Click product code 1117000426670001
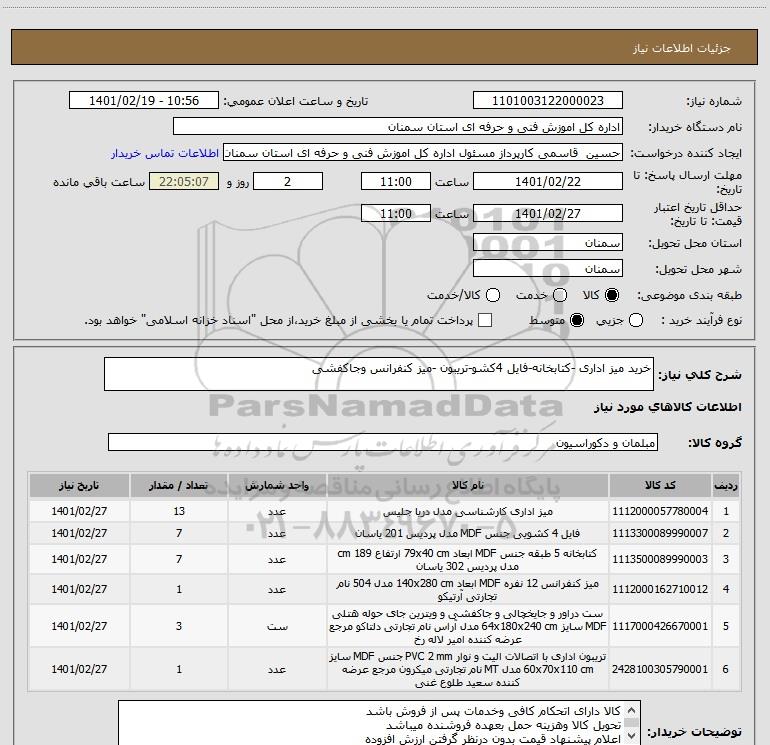Viewport: 770px width, 745px height. point(660,626)
